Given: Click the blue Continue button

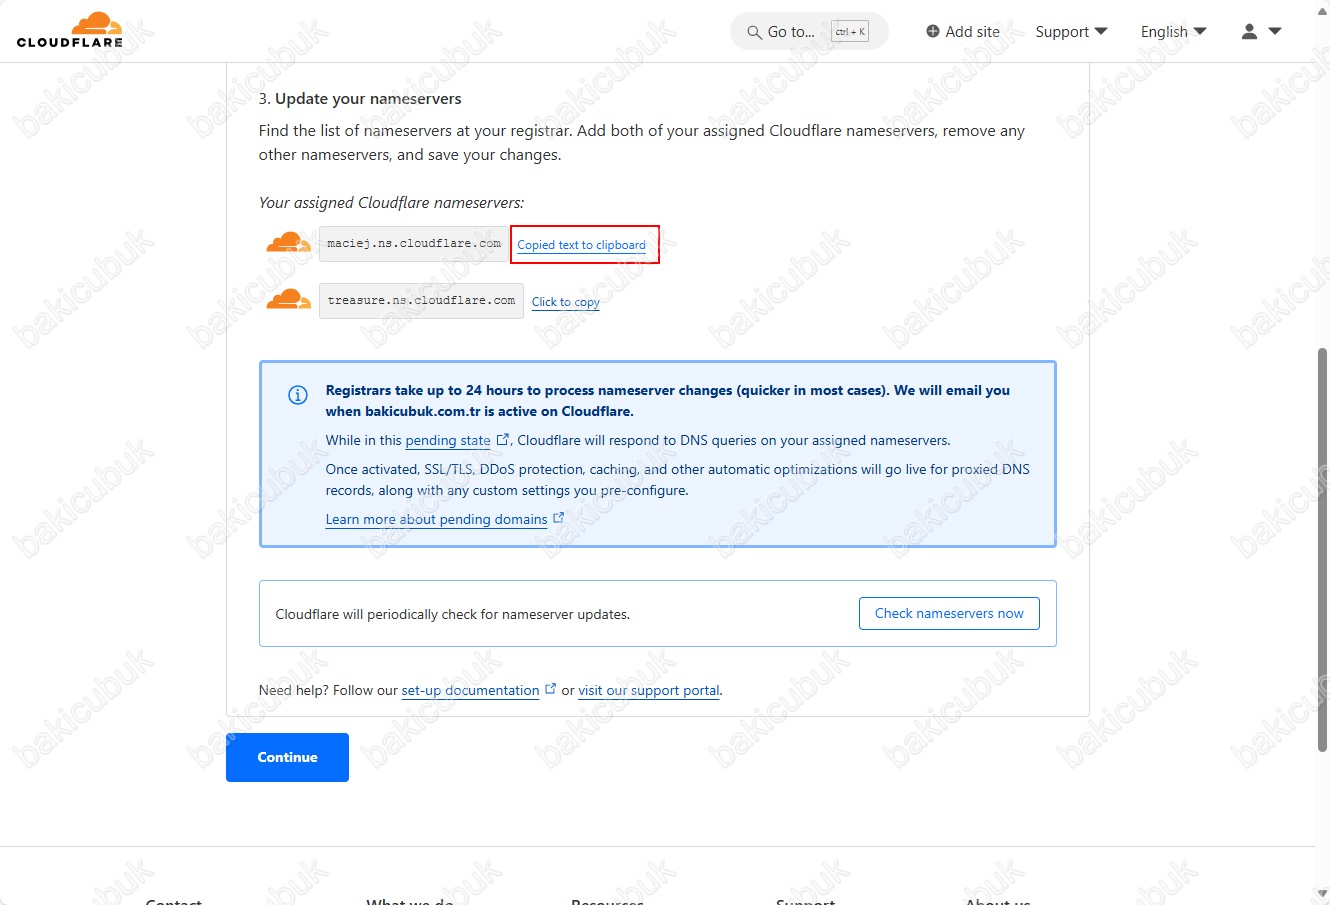Looking at the screenshot, I should pos(287,757).
